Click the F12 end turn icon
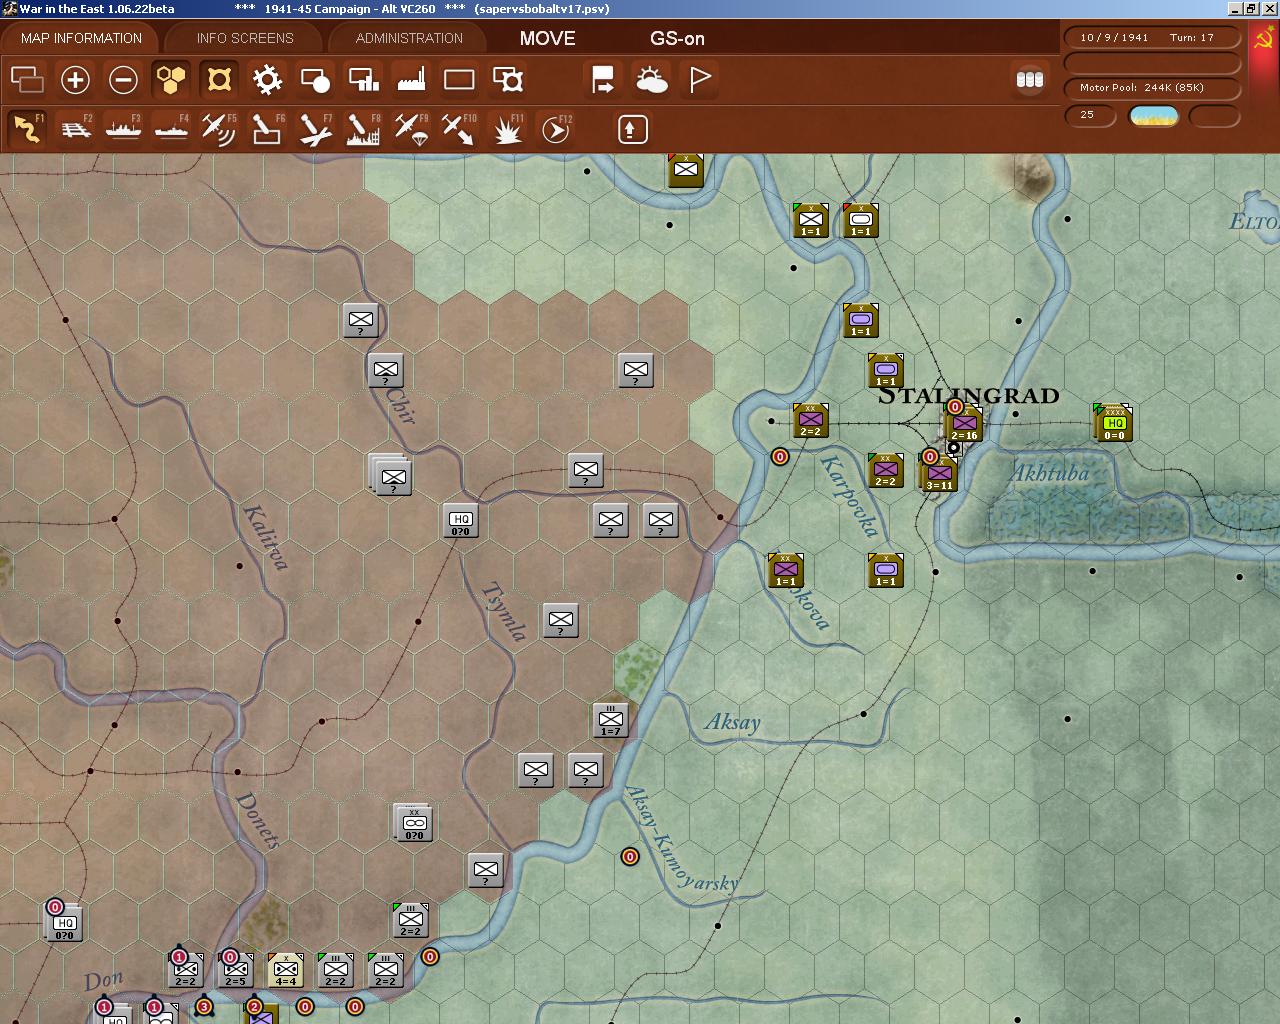Viewport: 1280px width, 1024px height. pos(555,129)
